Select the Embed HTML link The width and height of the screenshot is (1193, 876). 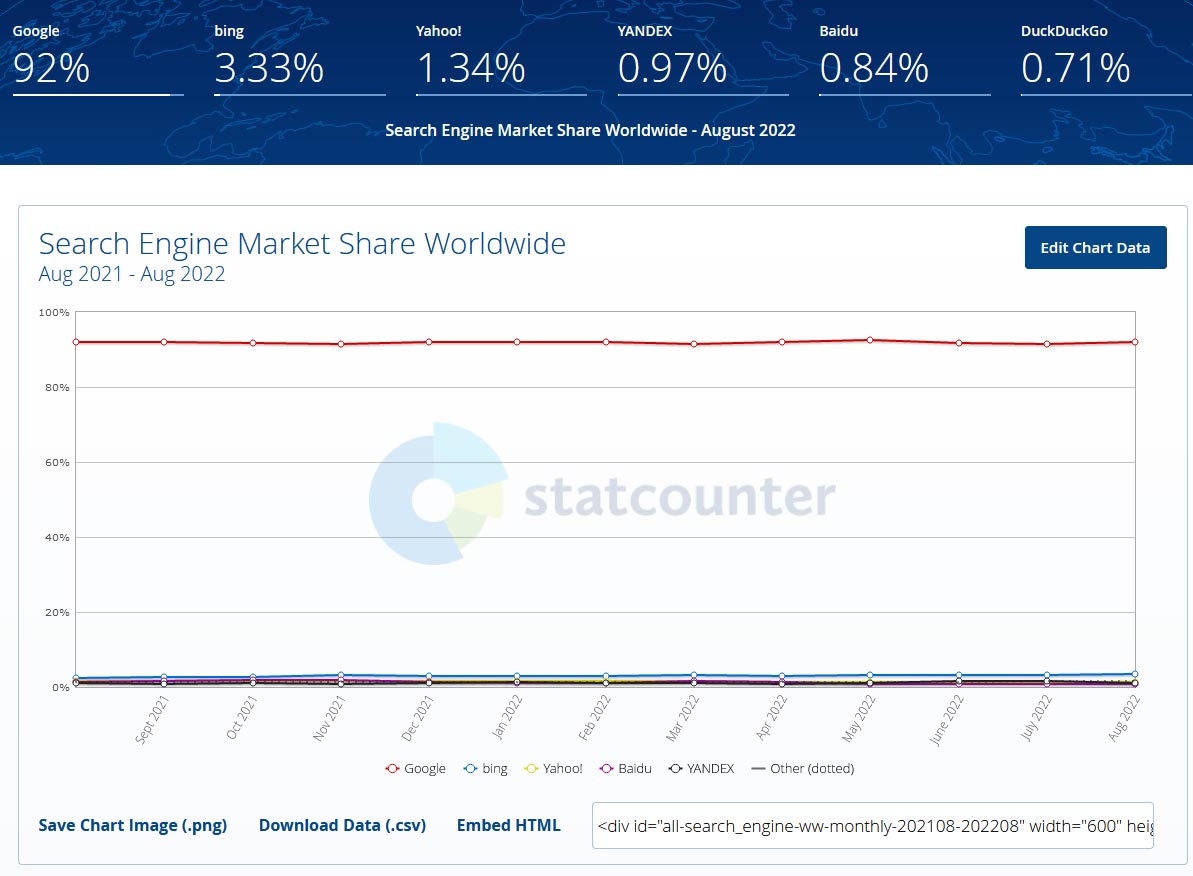(508, 825)
